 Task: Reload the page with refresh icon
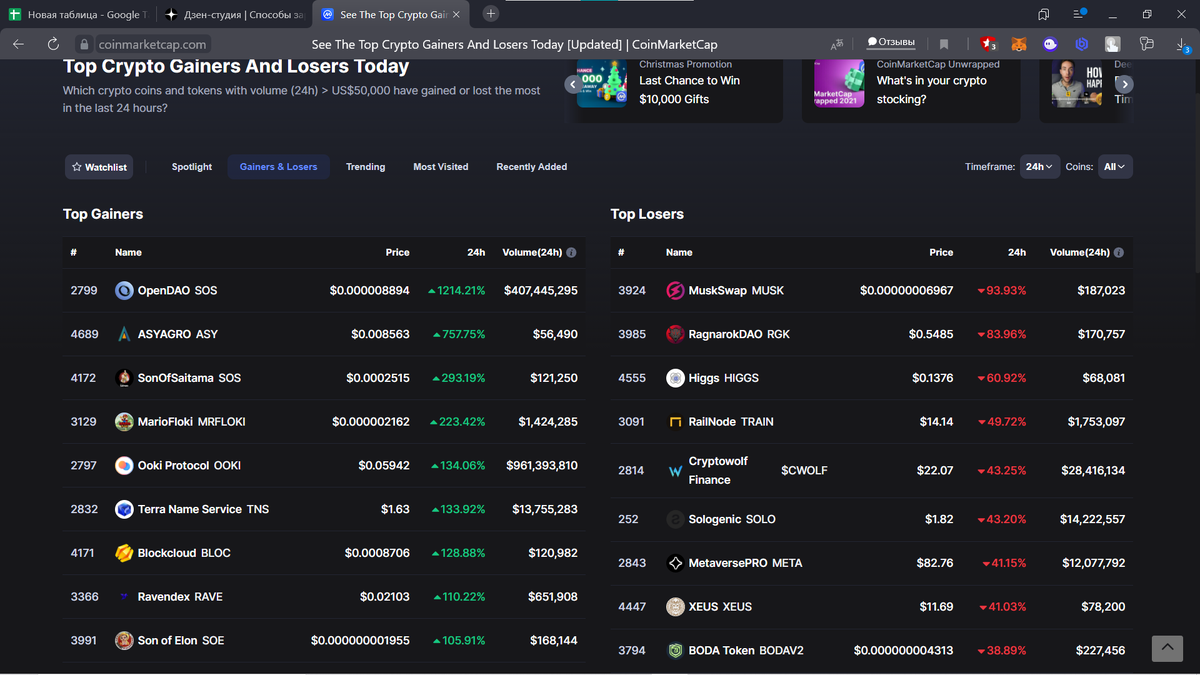pos(53,44)
